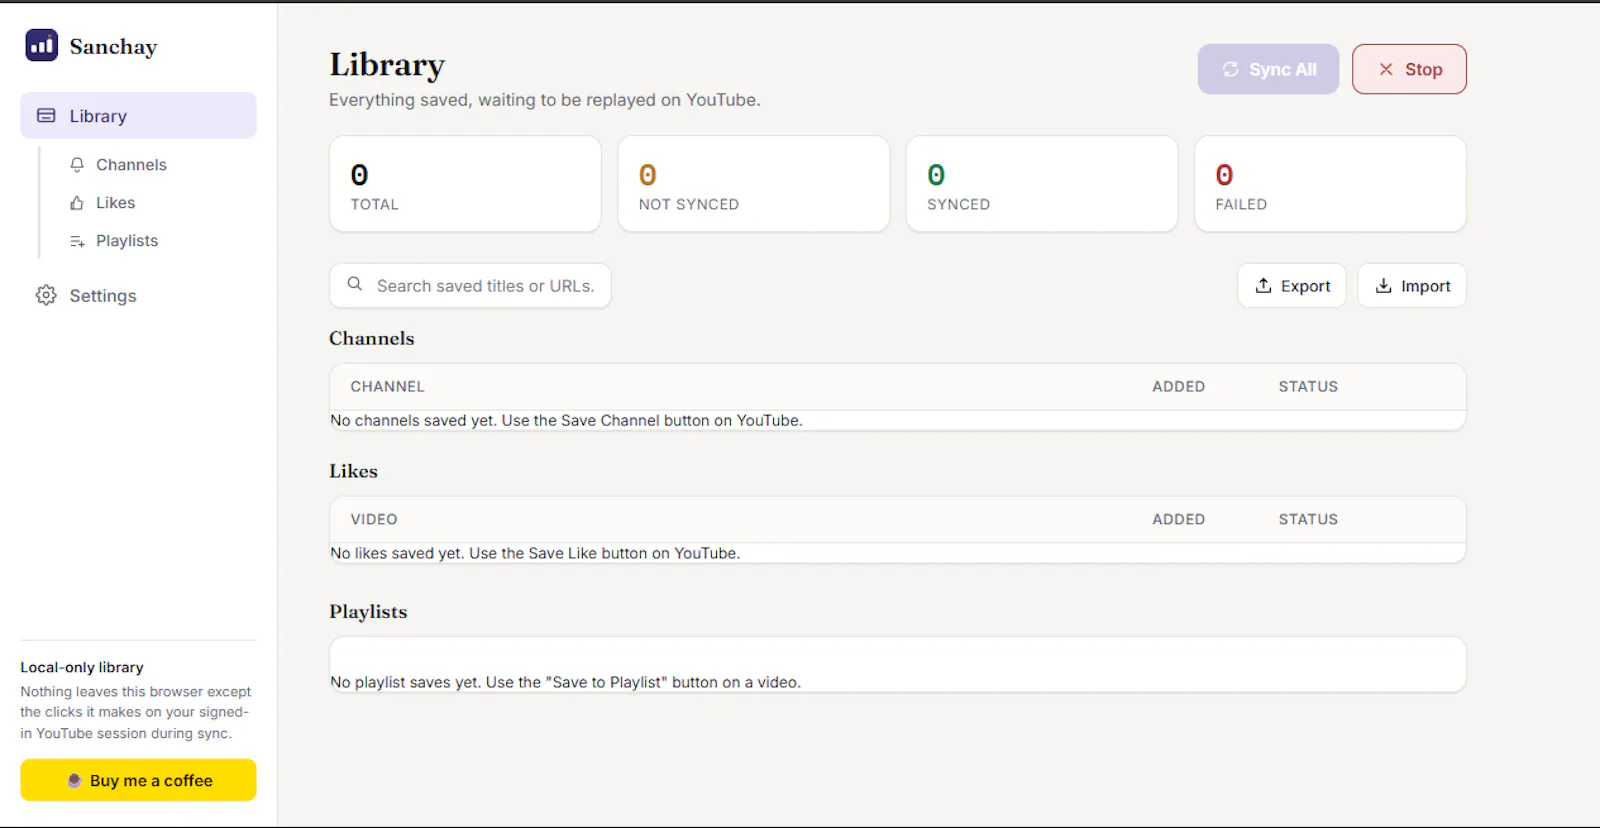
Task: Click the 'No likes saved yet' message
Action: coord(535,554)
